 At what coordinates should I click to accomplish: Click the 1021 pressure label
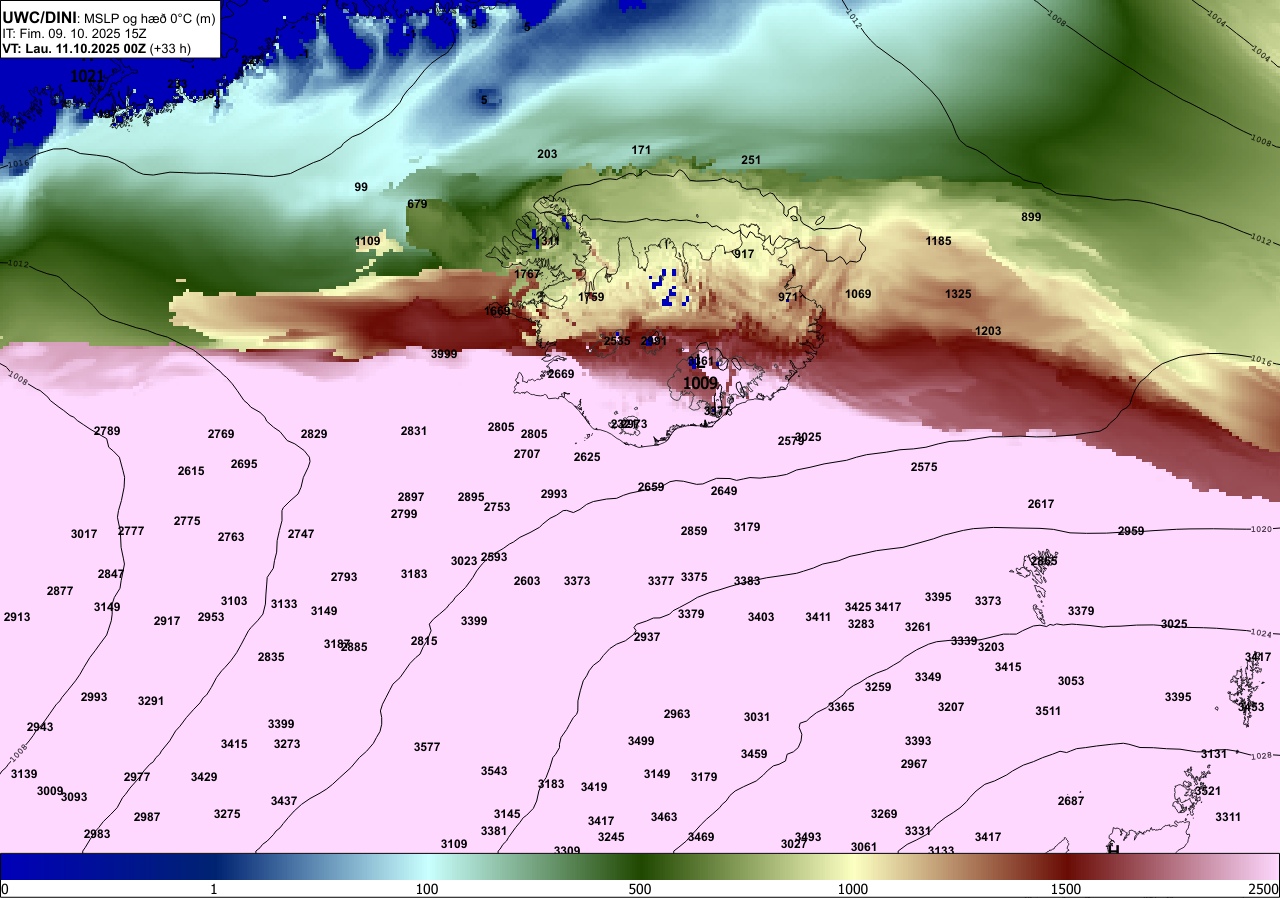point(87,76)
